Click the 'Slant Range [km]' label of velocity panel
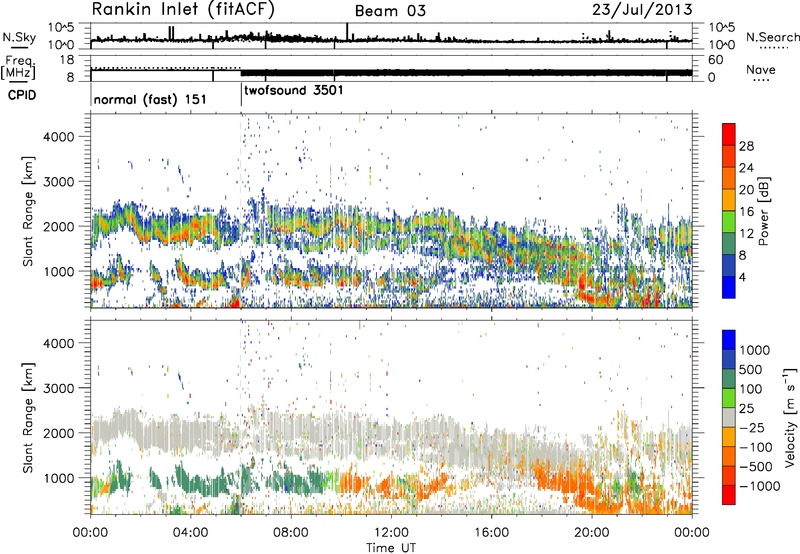The image size is (800, 554). coord(28,418)
